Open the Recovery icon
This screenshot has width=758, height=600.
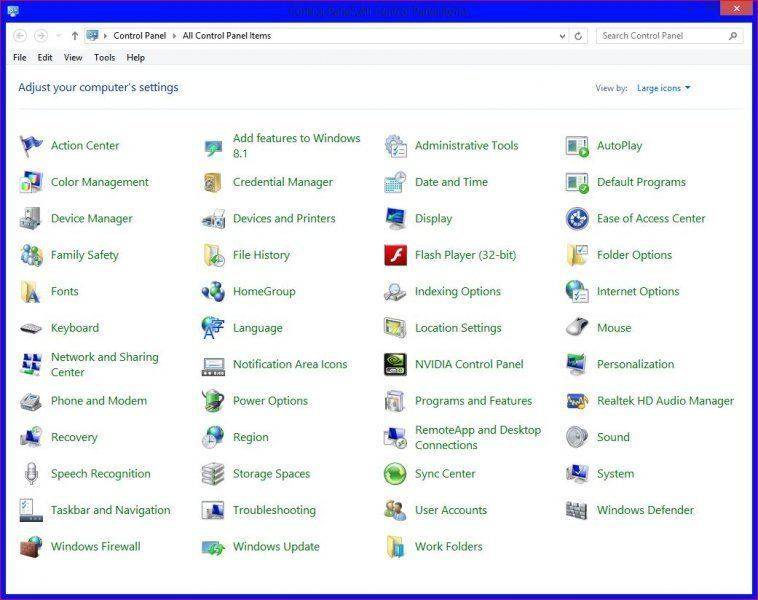pos(31,437)
